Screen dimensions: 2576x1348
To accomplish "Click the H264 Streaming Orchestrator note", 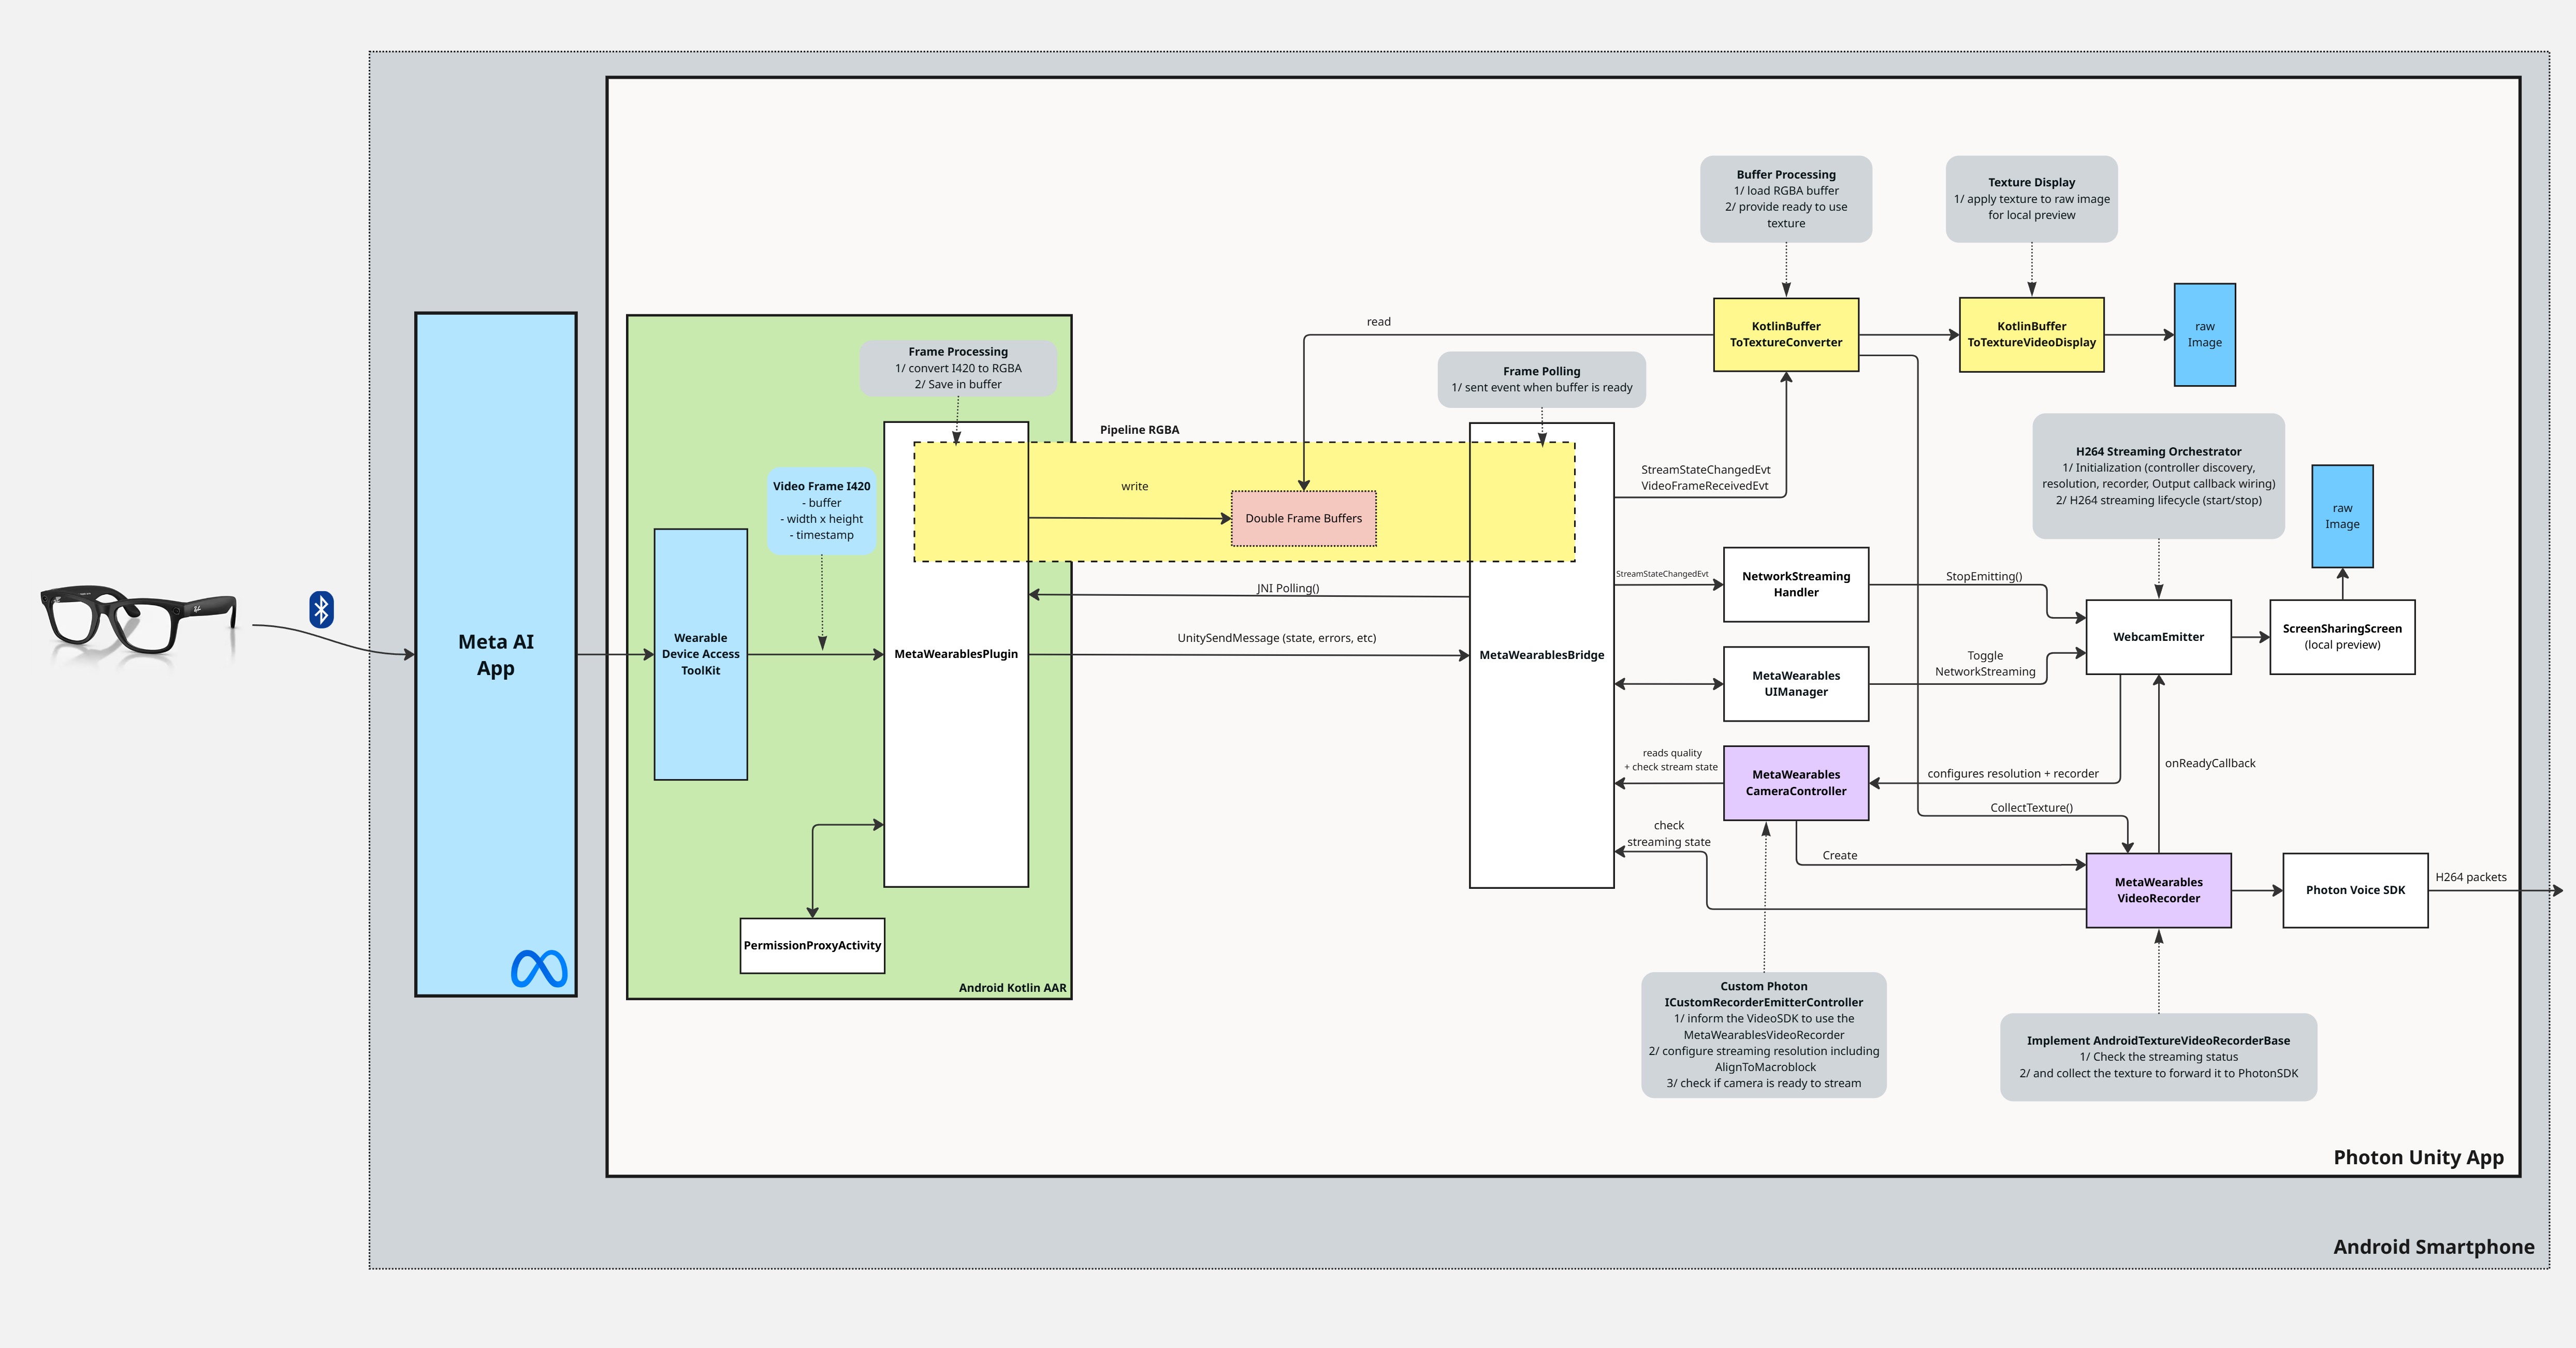I will click(2158, 476).
